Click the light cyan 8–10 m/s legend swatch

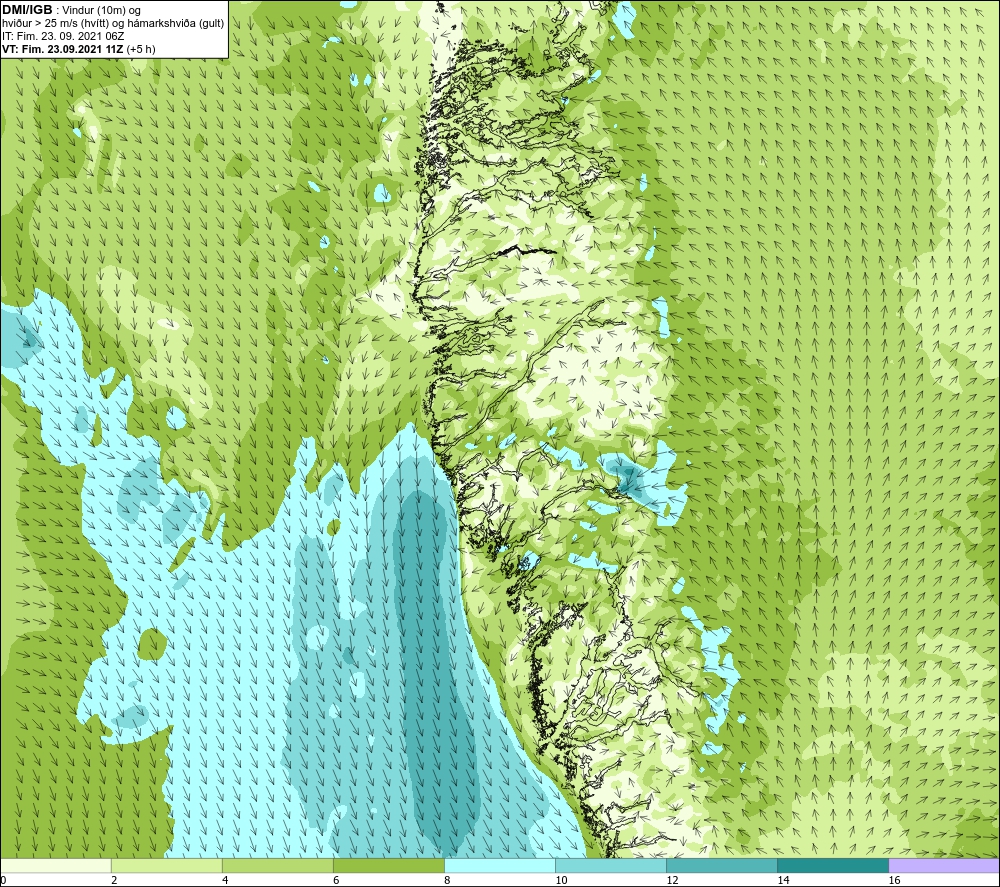pos(499,865)
